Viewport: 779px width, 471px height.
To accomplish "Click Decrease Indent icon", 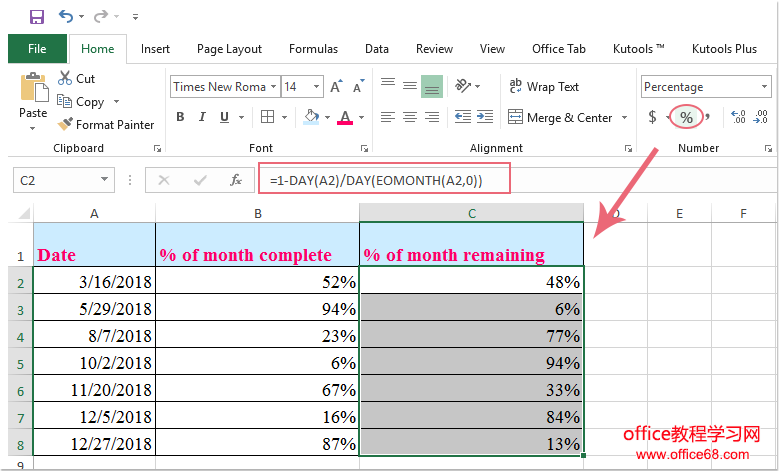I will click(463, 117).
